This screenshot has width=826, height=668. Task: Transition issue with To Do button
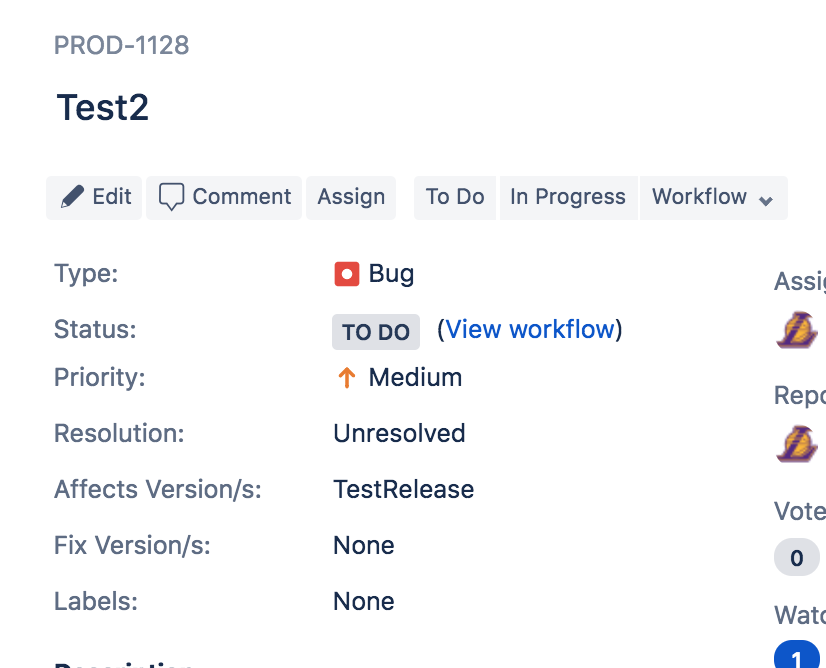[x=455, y=198]
